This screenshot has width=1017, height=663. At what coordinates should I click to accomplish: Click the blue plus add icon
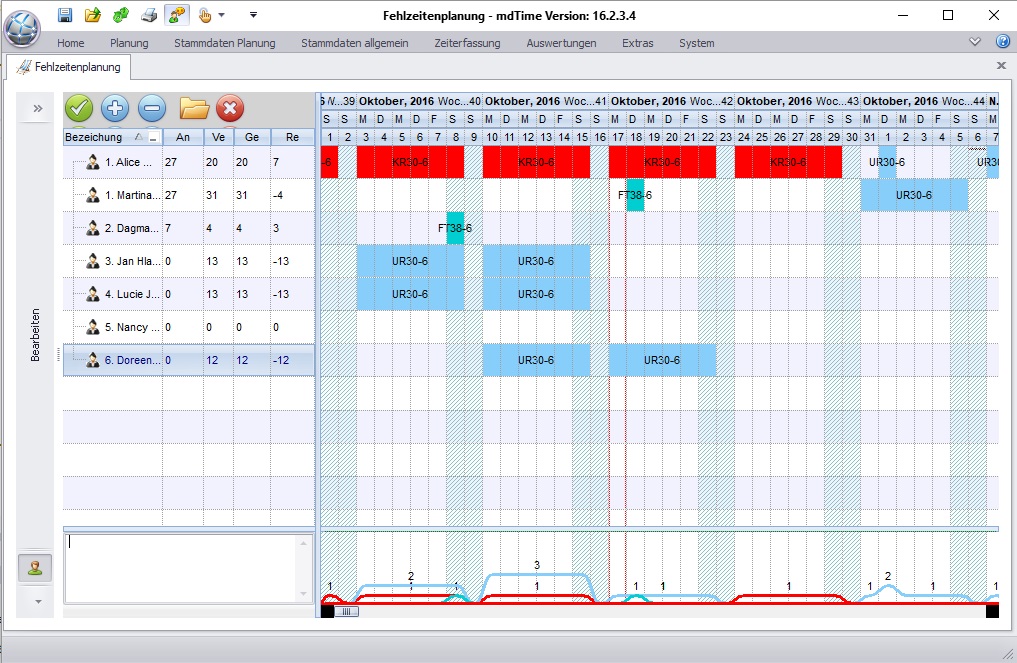coord(115,108)
